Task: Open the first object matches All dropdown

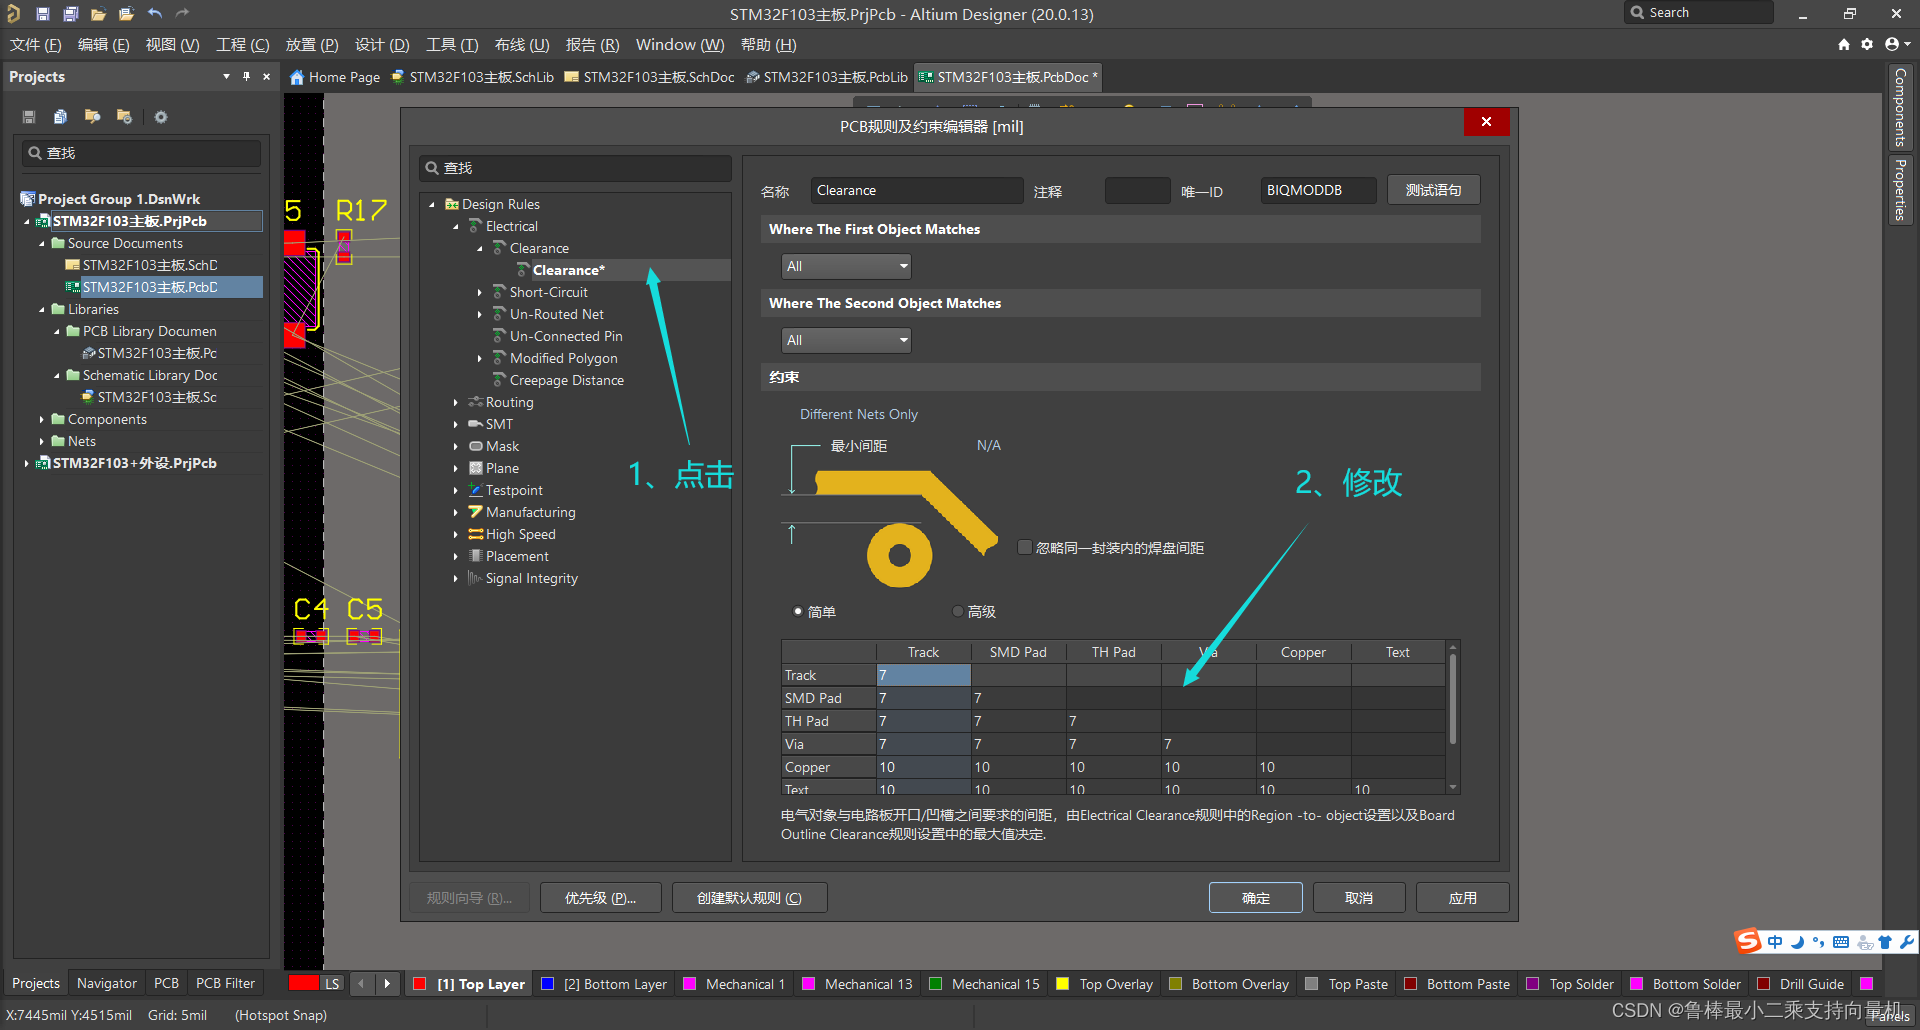Action: 846,266
